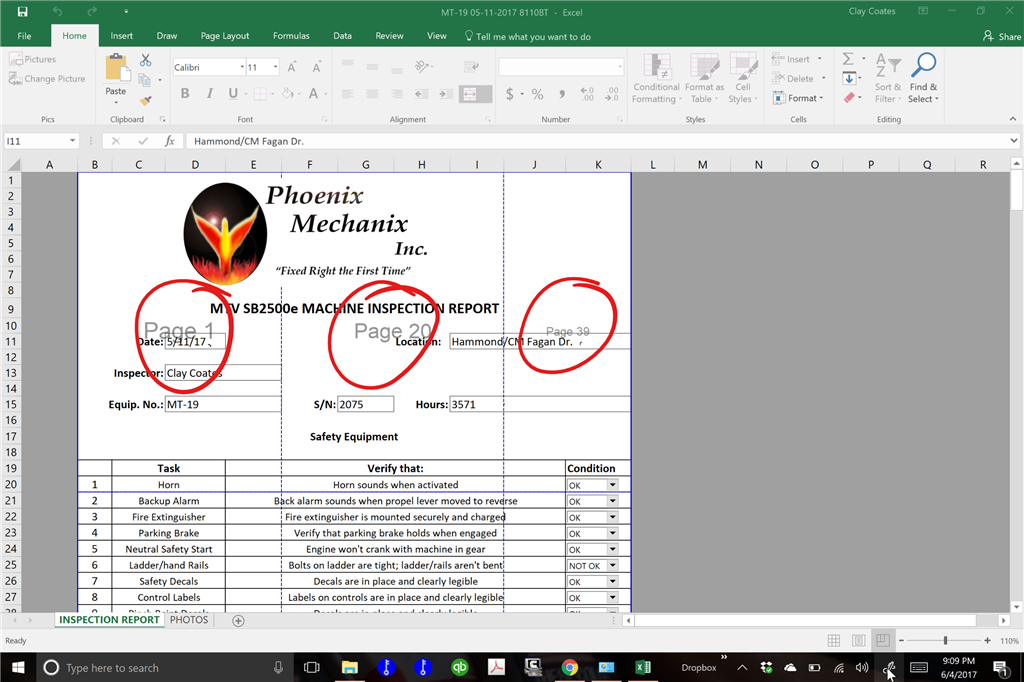Viewport: 1024px width, 682px height.
Task: Switch to the Insert ribbon tab
Action: pyautogui.click(x=121, y=36)
